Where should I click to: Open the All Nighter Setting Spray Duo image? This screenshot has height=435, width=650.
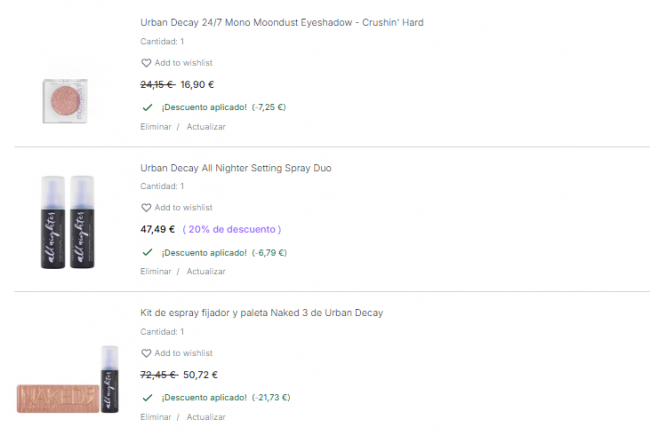(68, 222)
